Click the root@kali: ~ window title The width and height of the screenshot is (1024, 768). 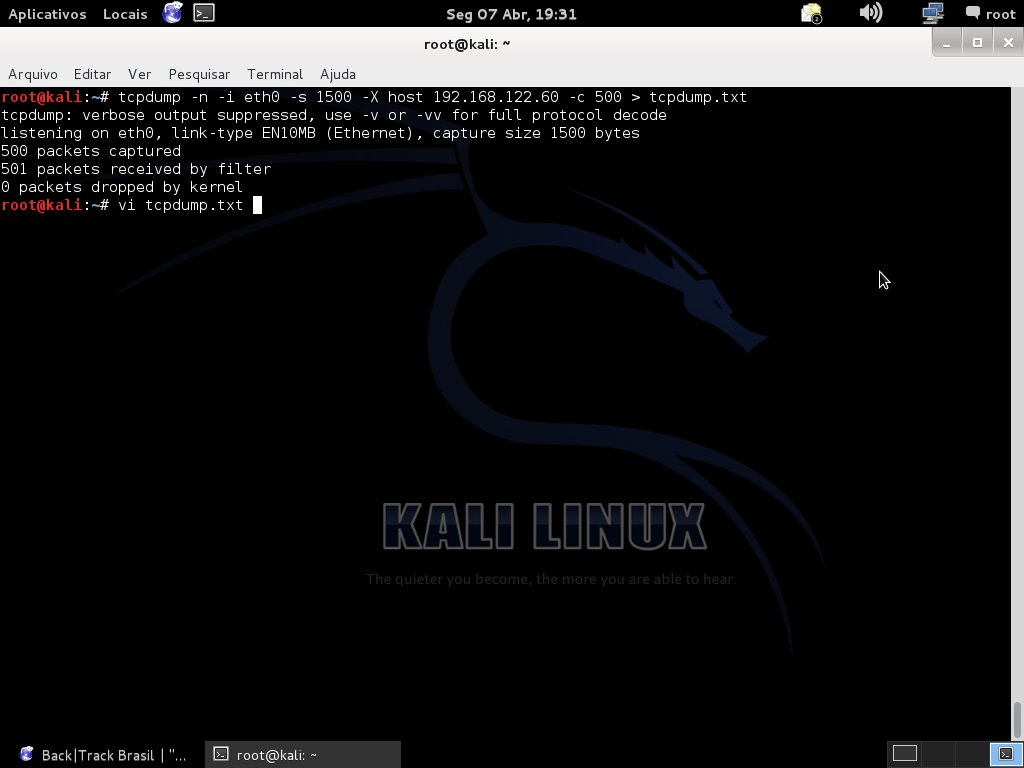pos(467,44)
